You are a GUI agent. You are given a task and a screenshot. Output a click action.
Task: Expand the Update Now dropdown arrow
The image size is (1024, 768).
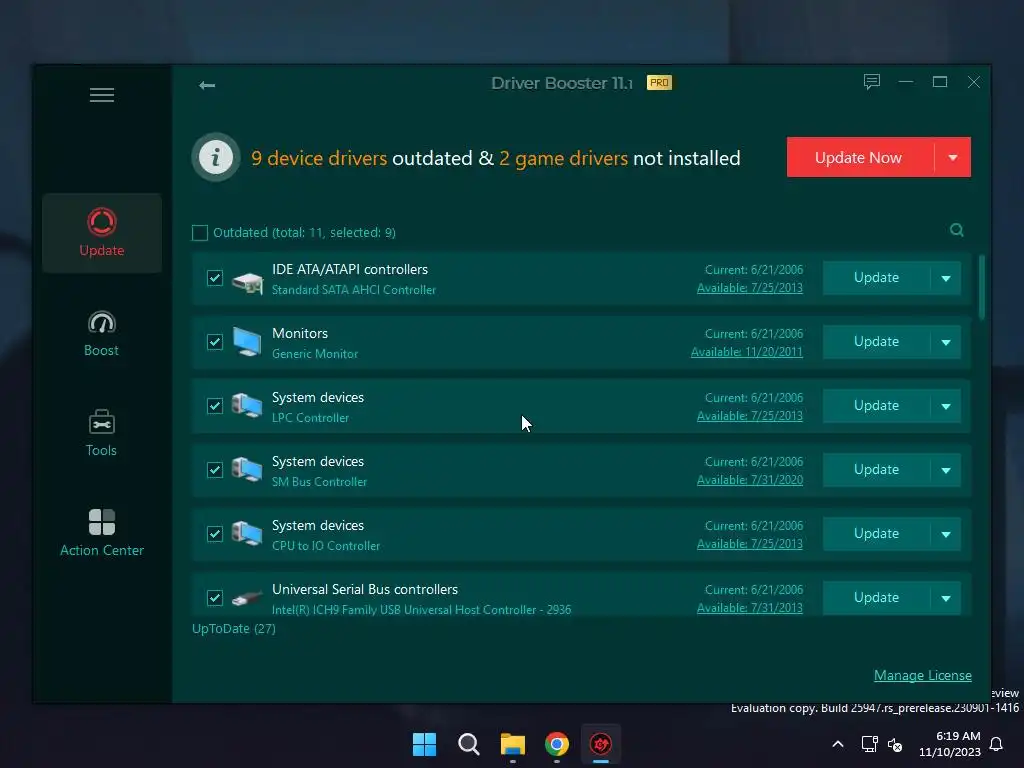click(953, 157)
